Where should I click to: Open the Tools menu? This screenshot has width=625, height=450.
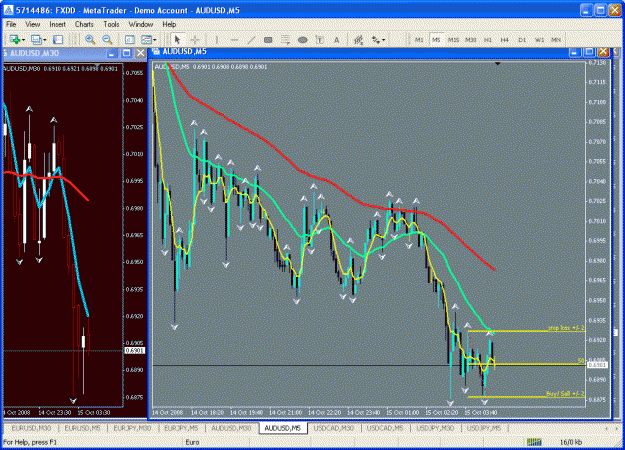tap(111, 24)
